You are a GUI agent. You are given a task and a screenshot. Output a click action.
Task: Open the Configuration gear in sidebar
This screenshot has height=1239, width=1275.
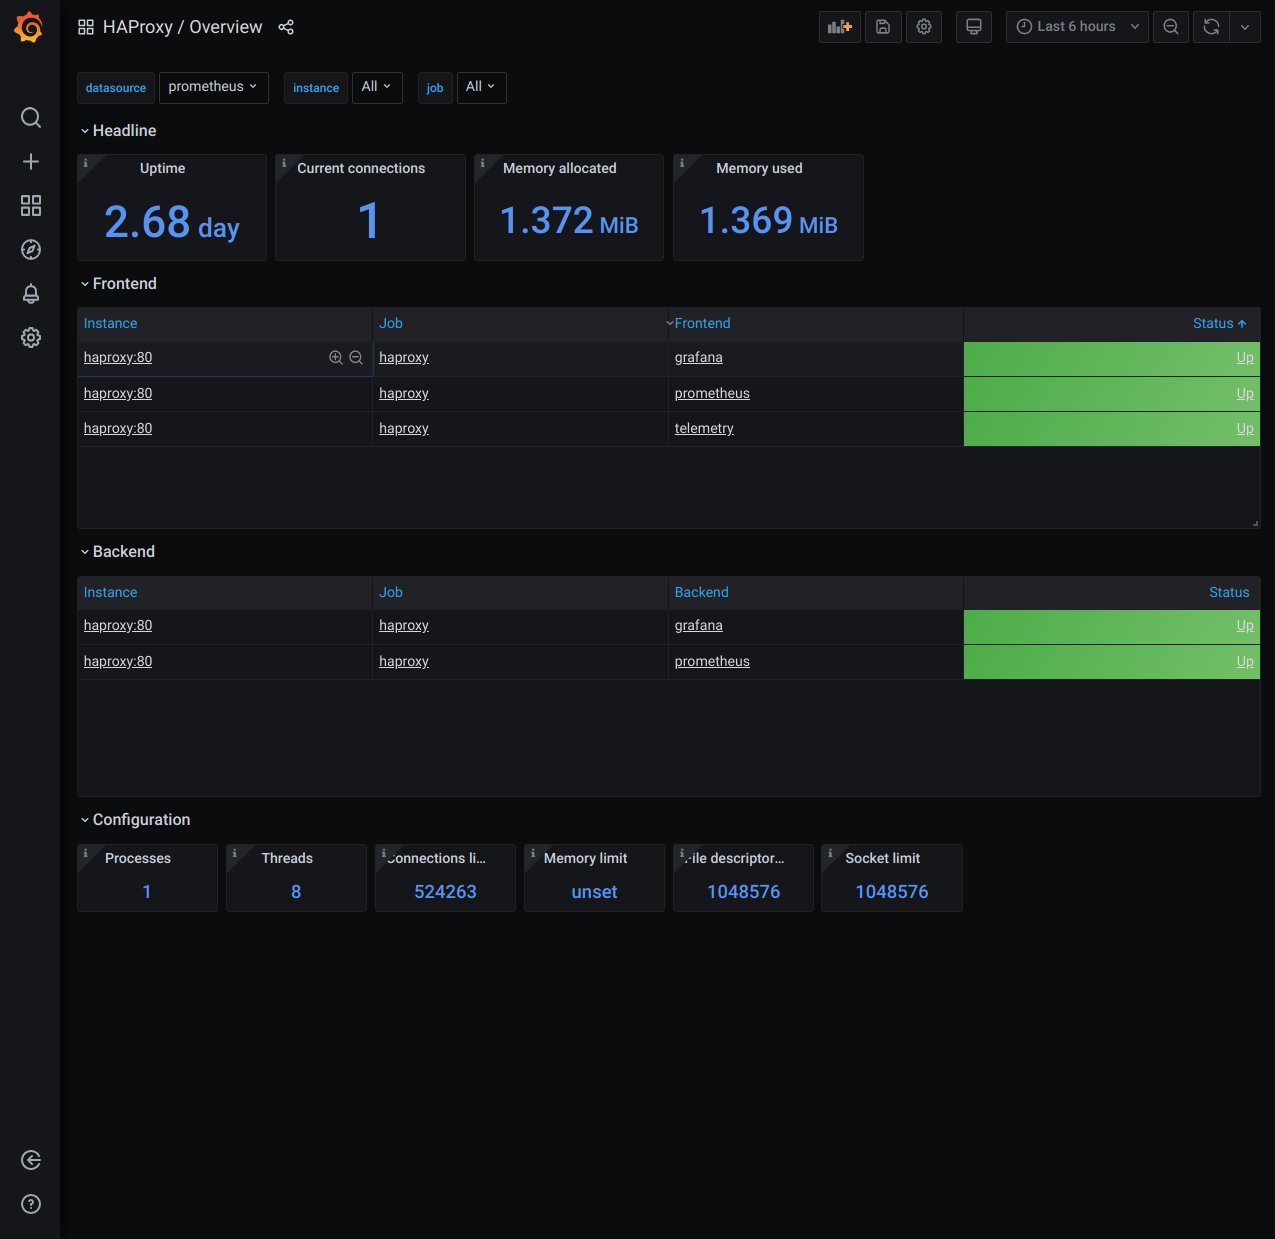(x=31, y=338)
